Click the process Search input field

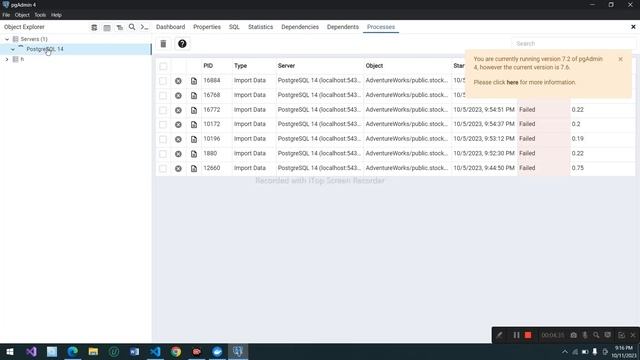click(x=573, y=44)
